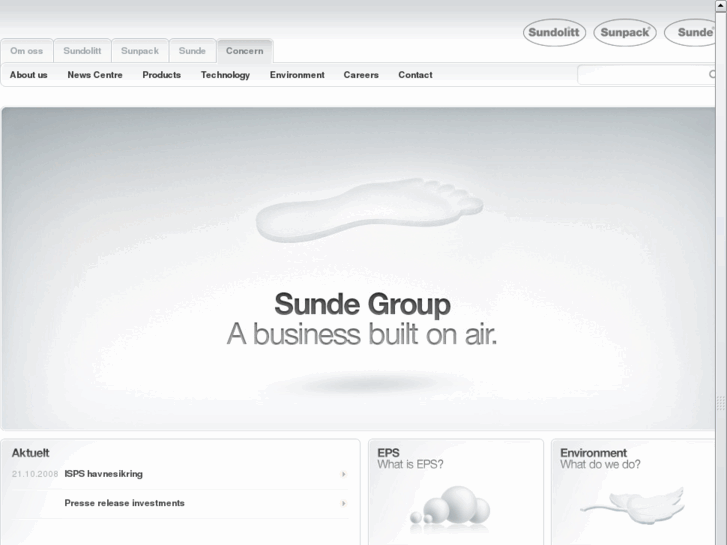Open the Presse release investments news item
The height and width of the screenshot is (545, 727).
124,503
